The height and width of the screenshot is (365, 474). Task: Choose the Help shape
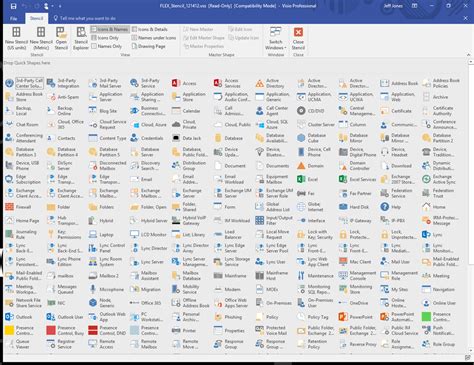pyautogui.click(x=390, y=207)
